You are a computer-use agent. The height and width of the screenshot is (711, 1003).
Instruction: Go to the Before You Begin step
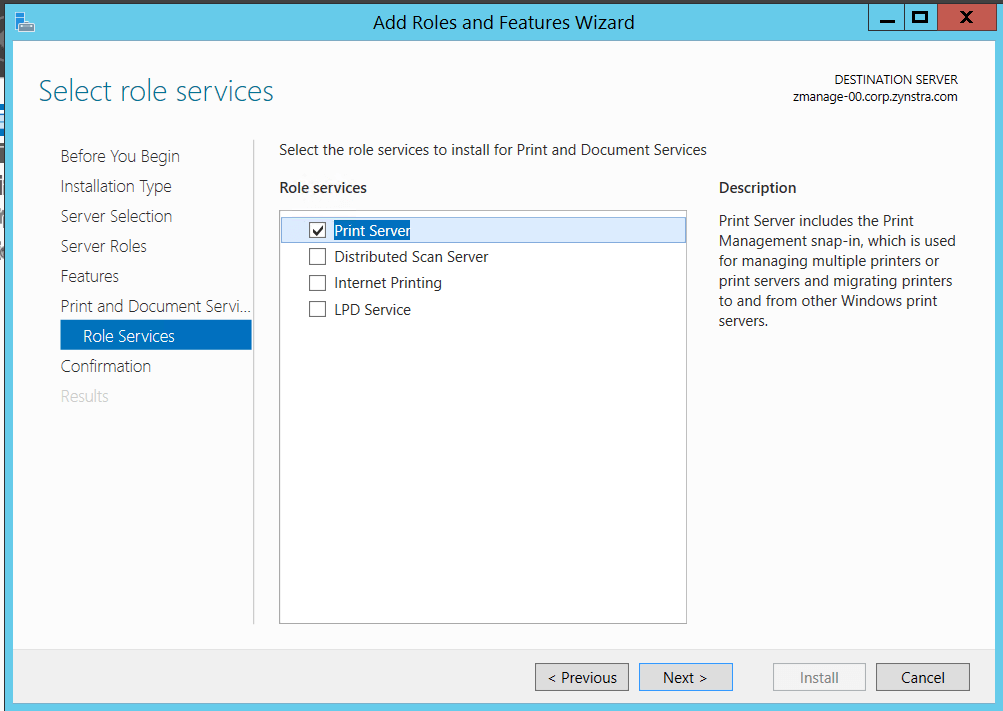point(120,156)
